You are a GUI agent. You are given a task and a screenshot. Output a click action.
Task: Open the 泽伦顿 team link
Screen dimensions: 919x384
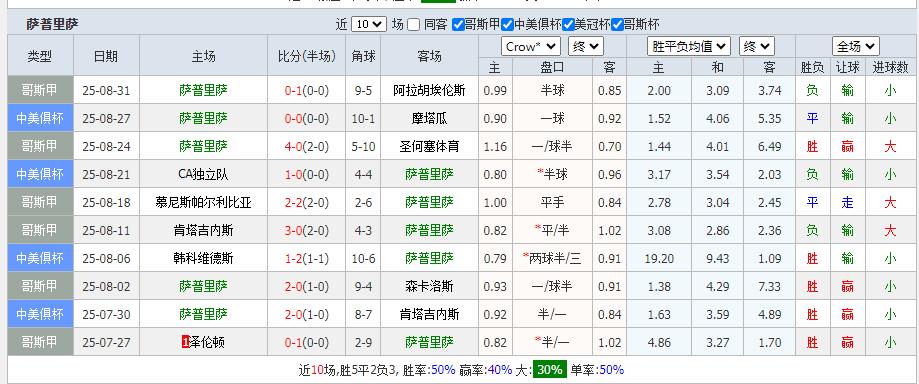tap(207, 342)
